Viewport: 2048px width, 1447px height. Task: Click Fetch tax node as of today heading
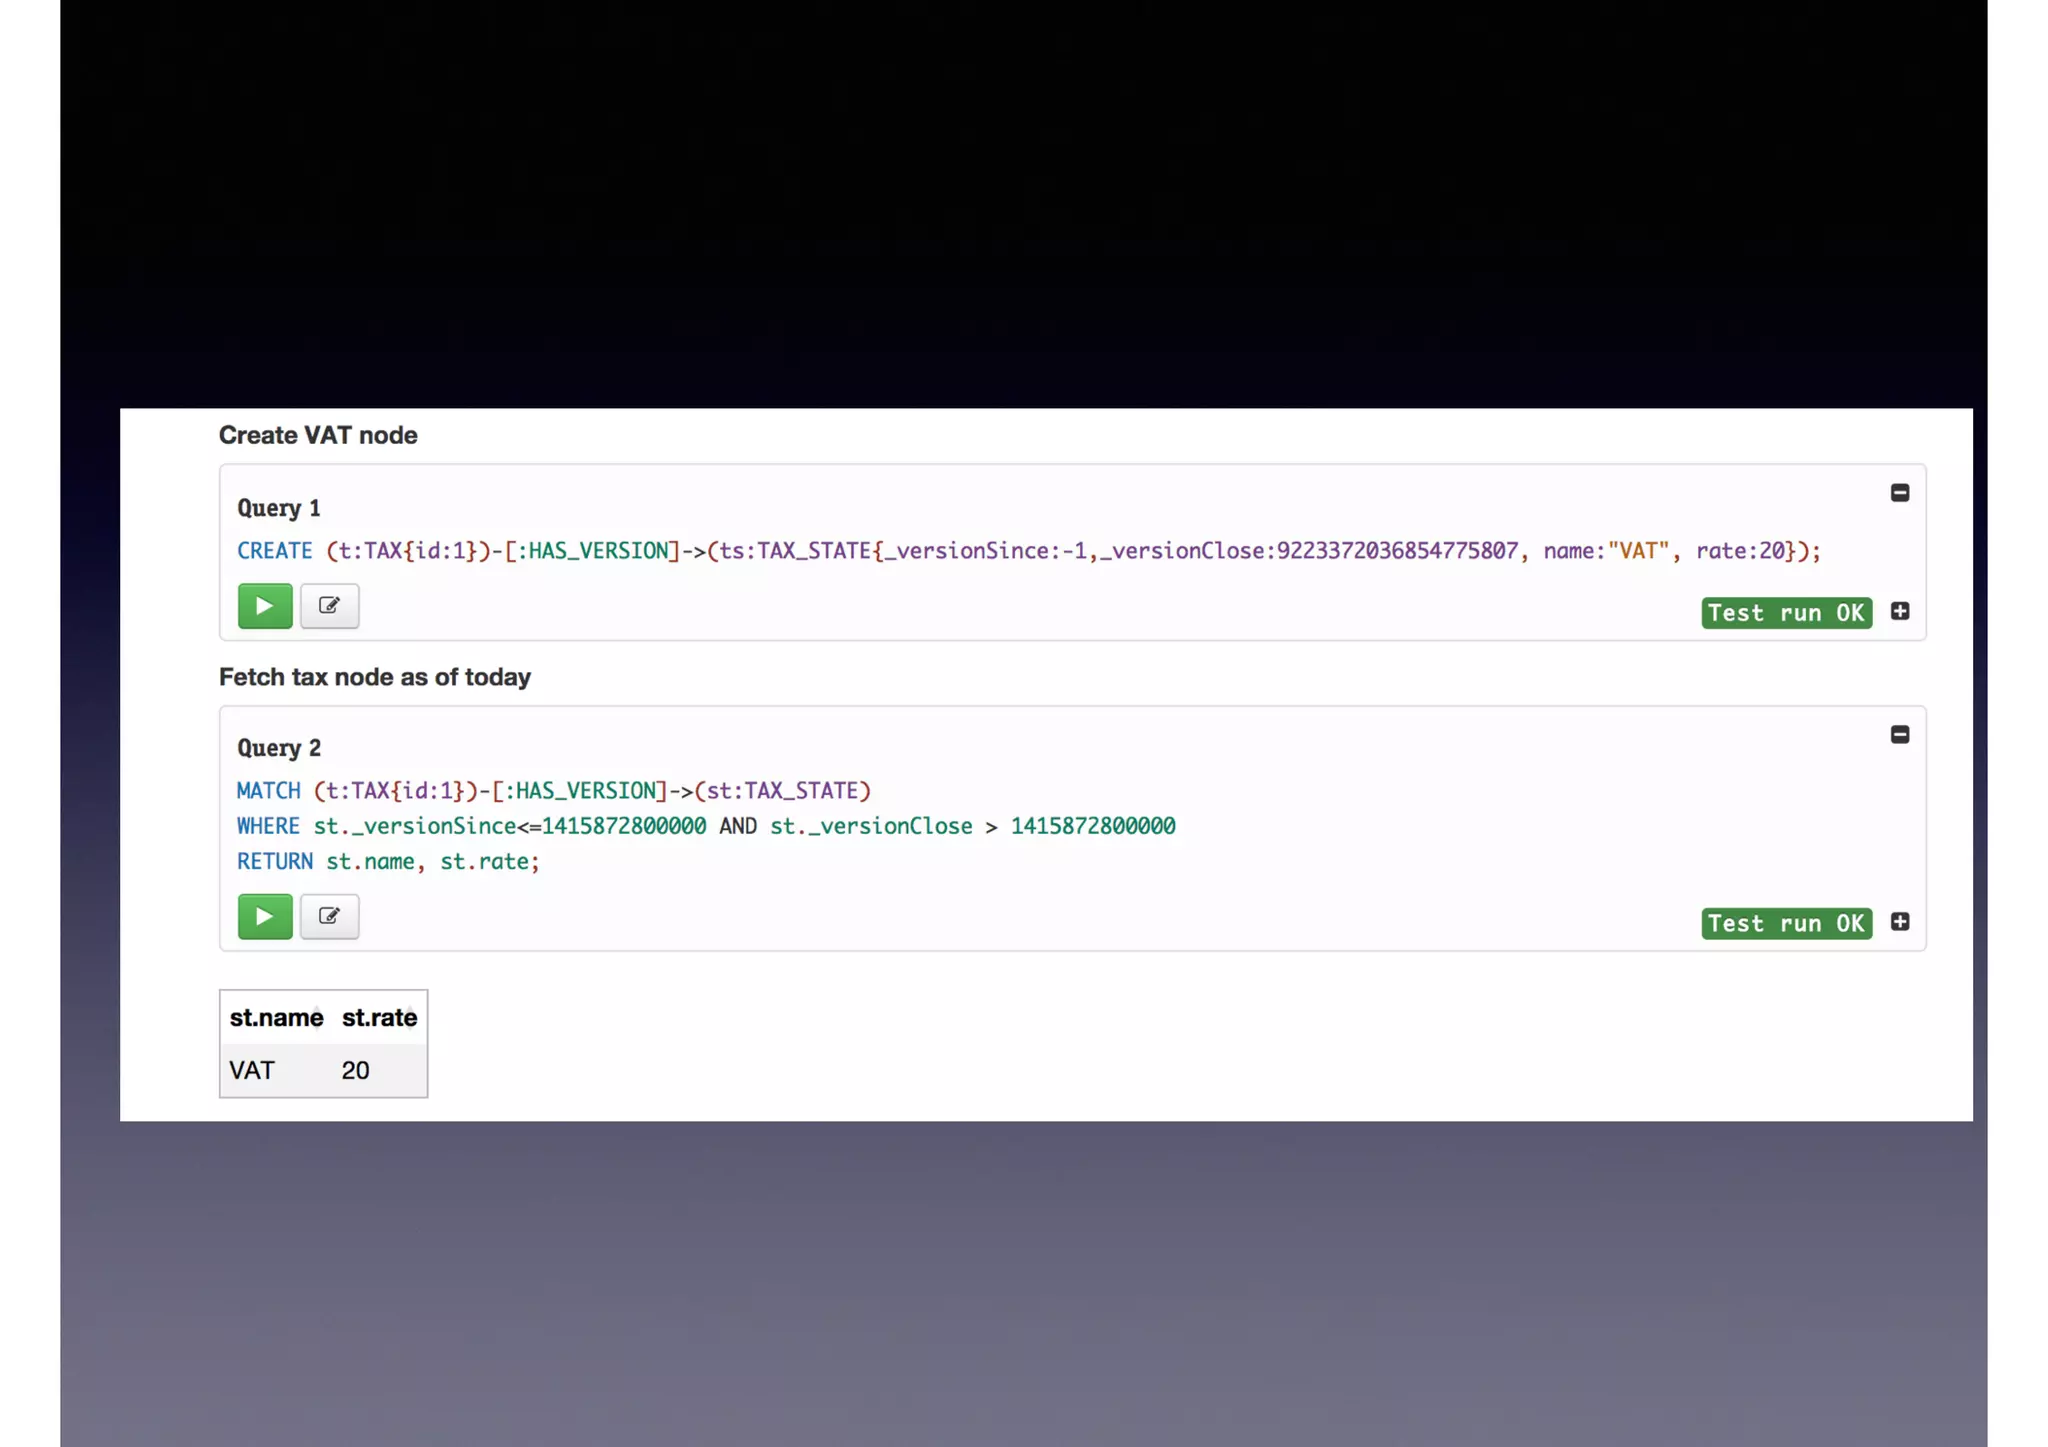click(x=375, y=677)
